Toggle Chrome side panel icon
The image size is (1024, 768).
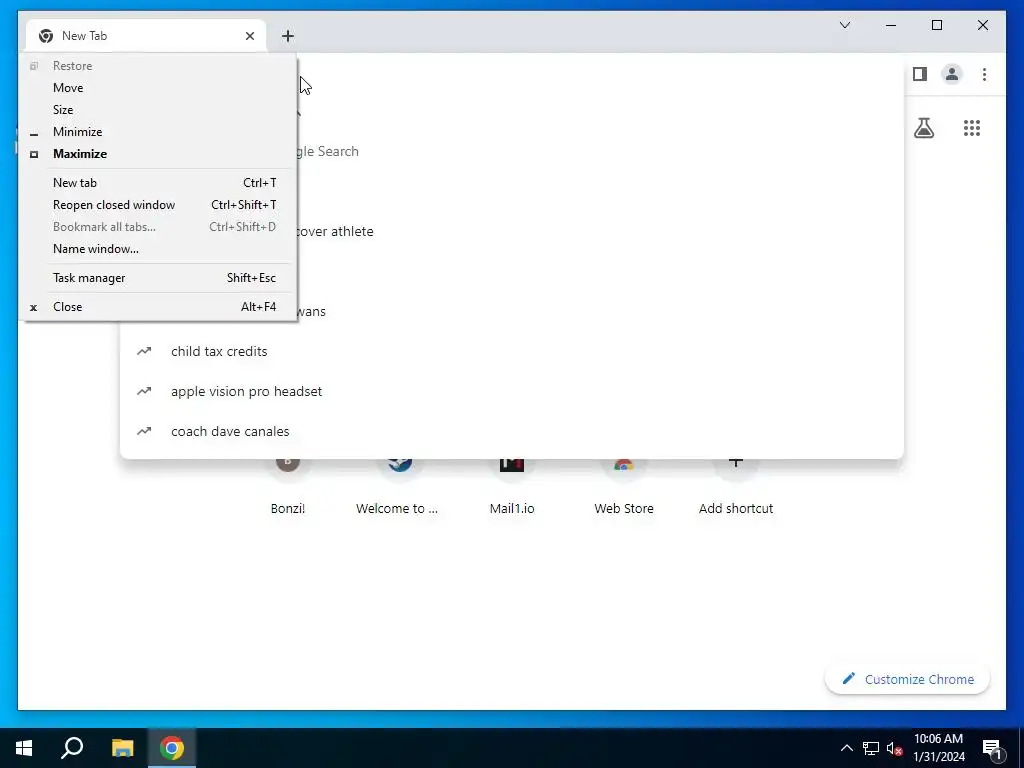click(x=920, y=74)
